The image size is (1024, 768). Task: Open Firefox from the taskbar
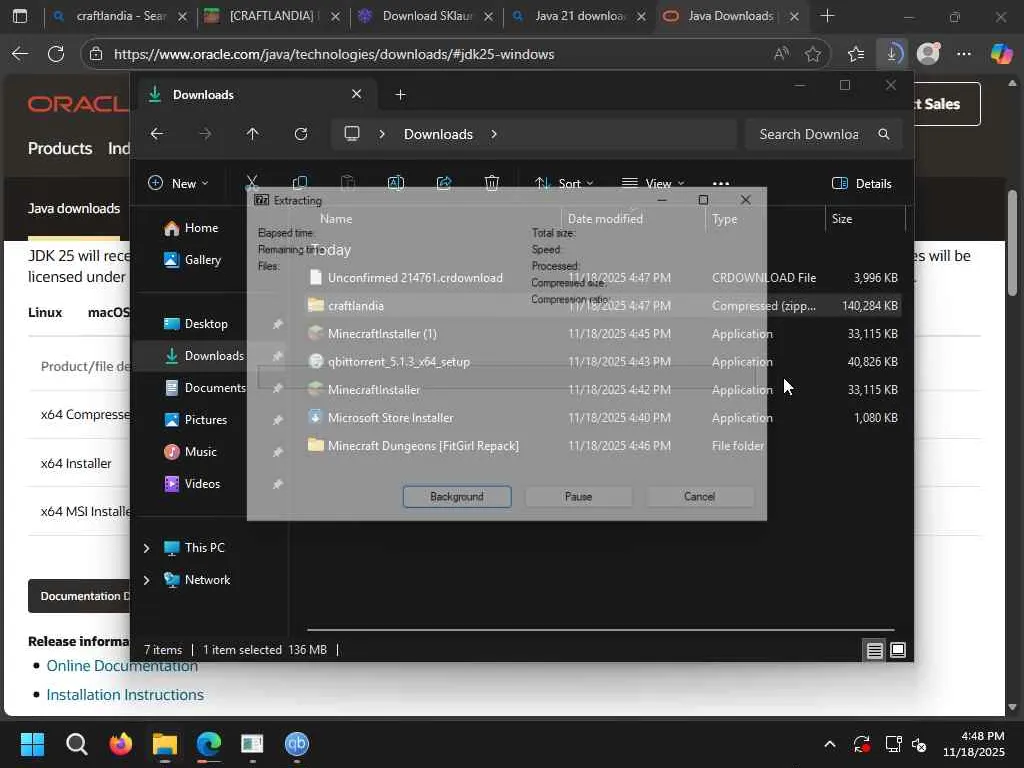point(120,744)
